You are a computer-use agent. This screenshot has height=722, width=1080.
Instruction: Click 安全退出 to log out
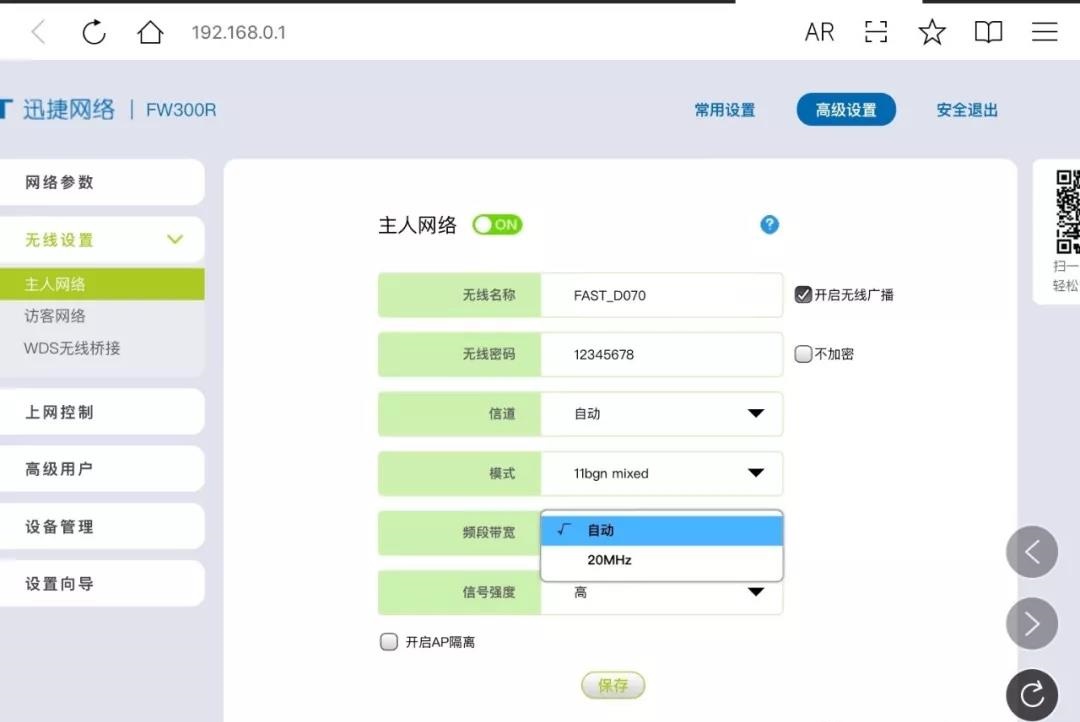[x=966, y=110]
